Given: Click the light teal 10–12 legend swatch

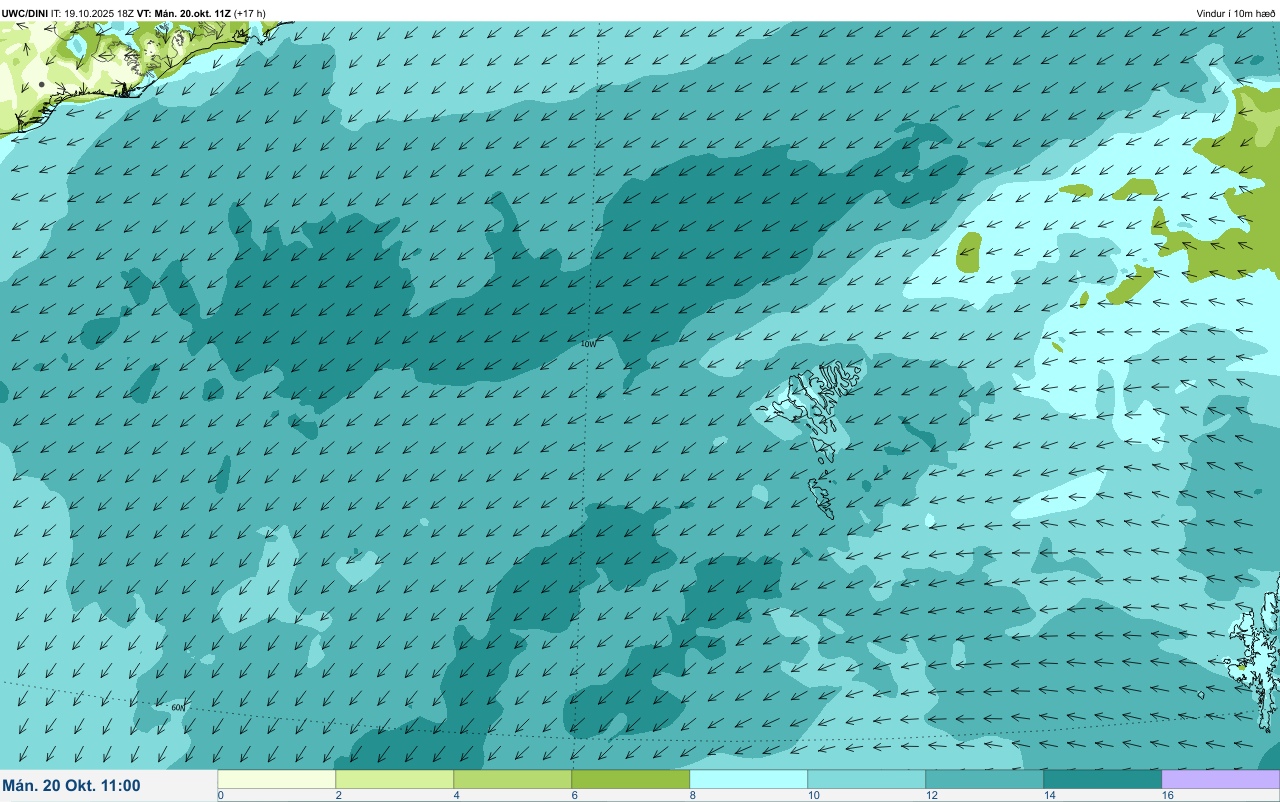Looking at the screenshot, I should click(x=867, y=779).
